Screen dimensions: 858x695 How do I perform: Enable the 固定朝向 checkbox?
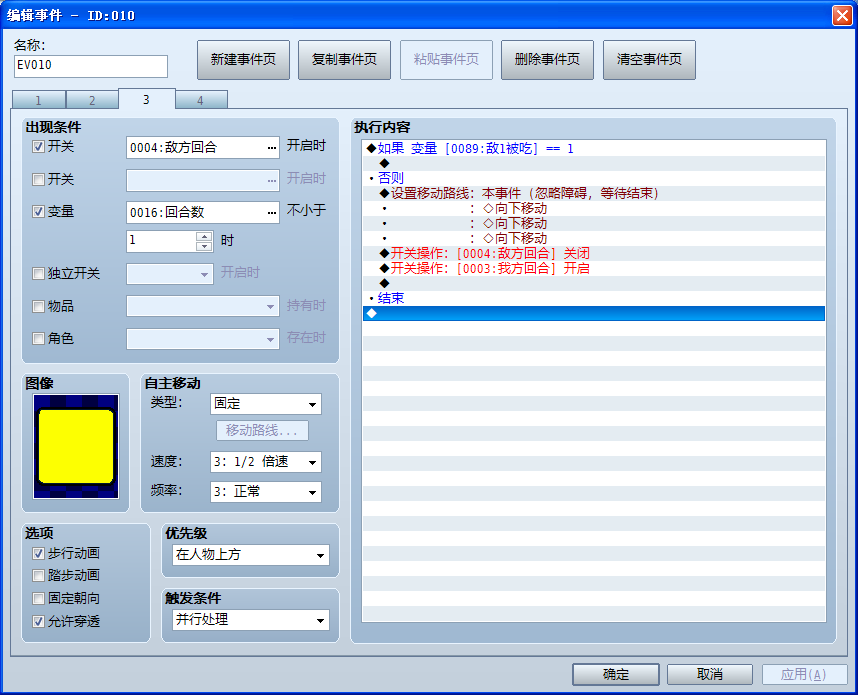[38, 598]
